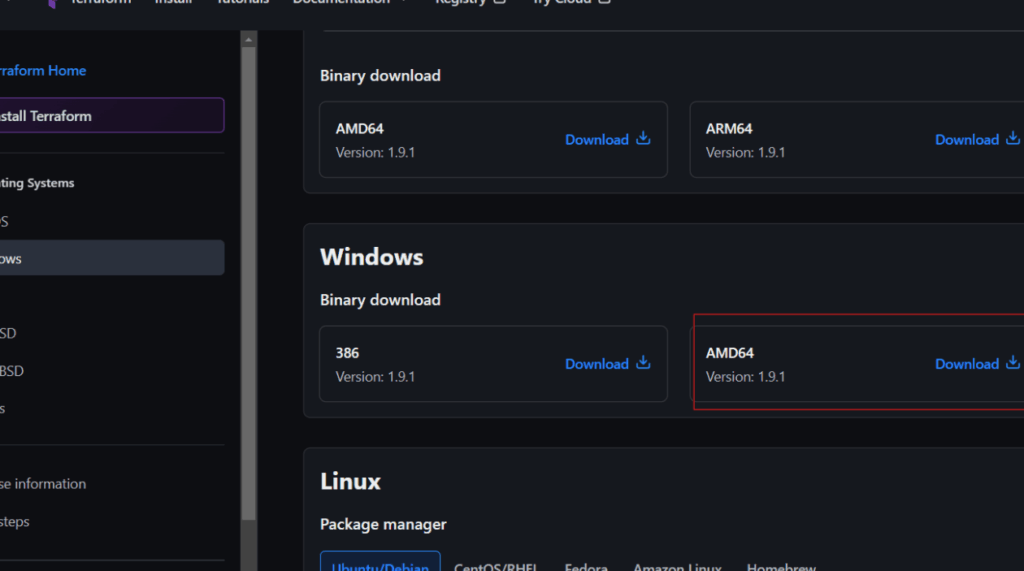This screenshot has height=571, width=1024.
Task: Click the external-link icon next to Try Cloud
Action: pos(603,3)
